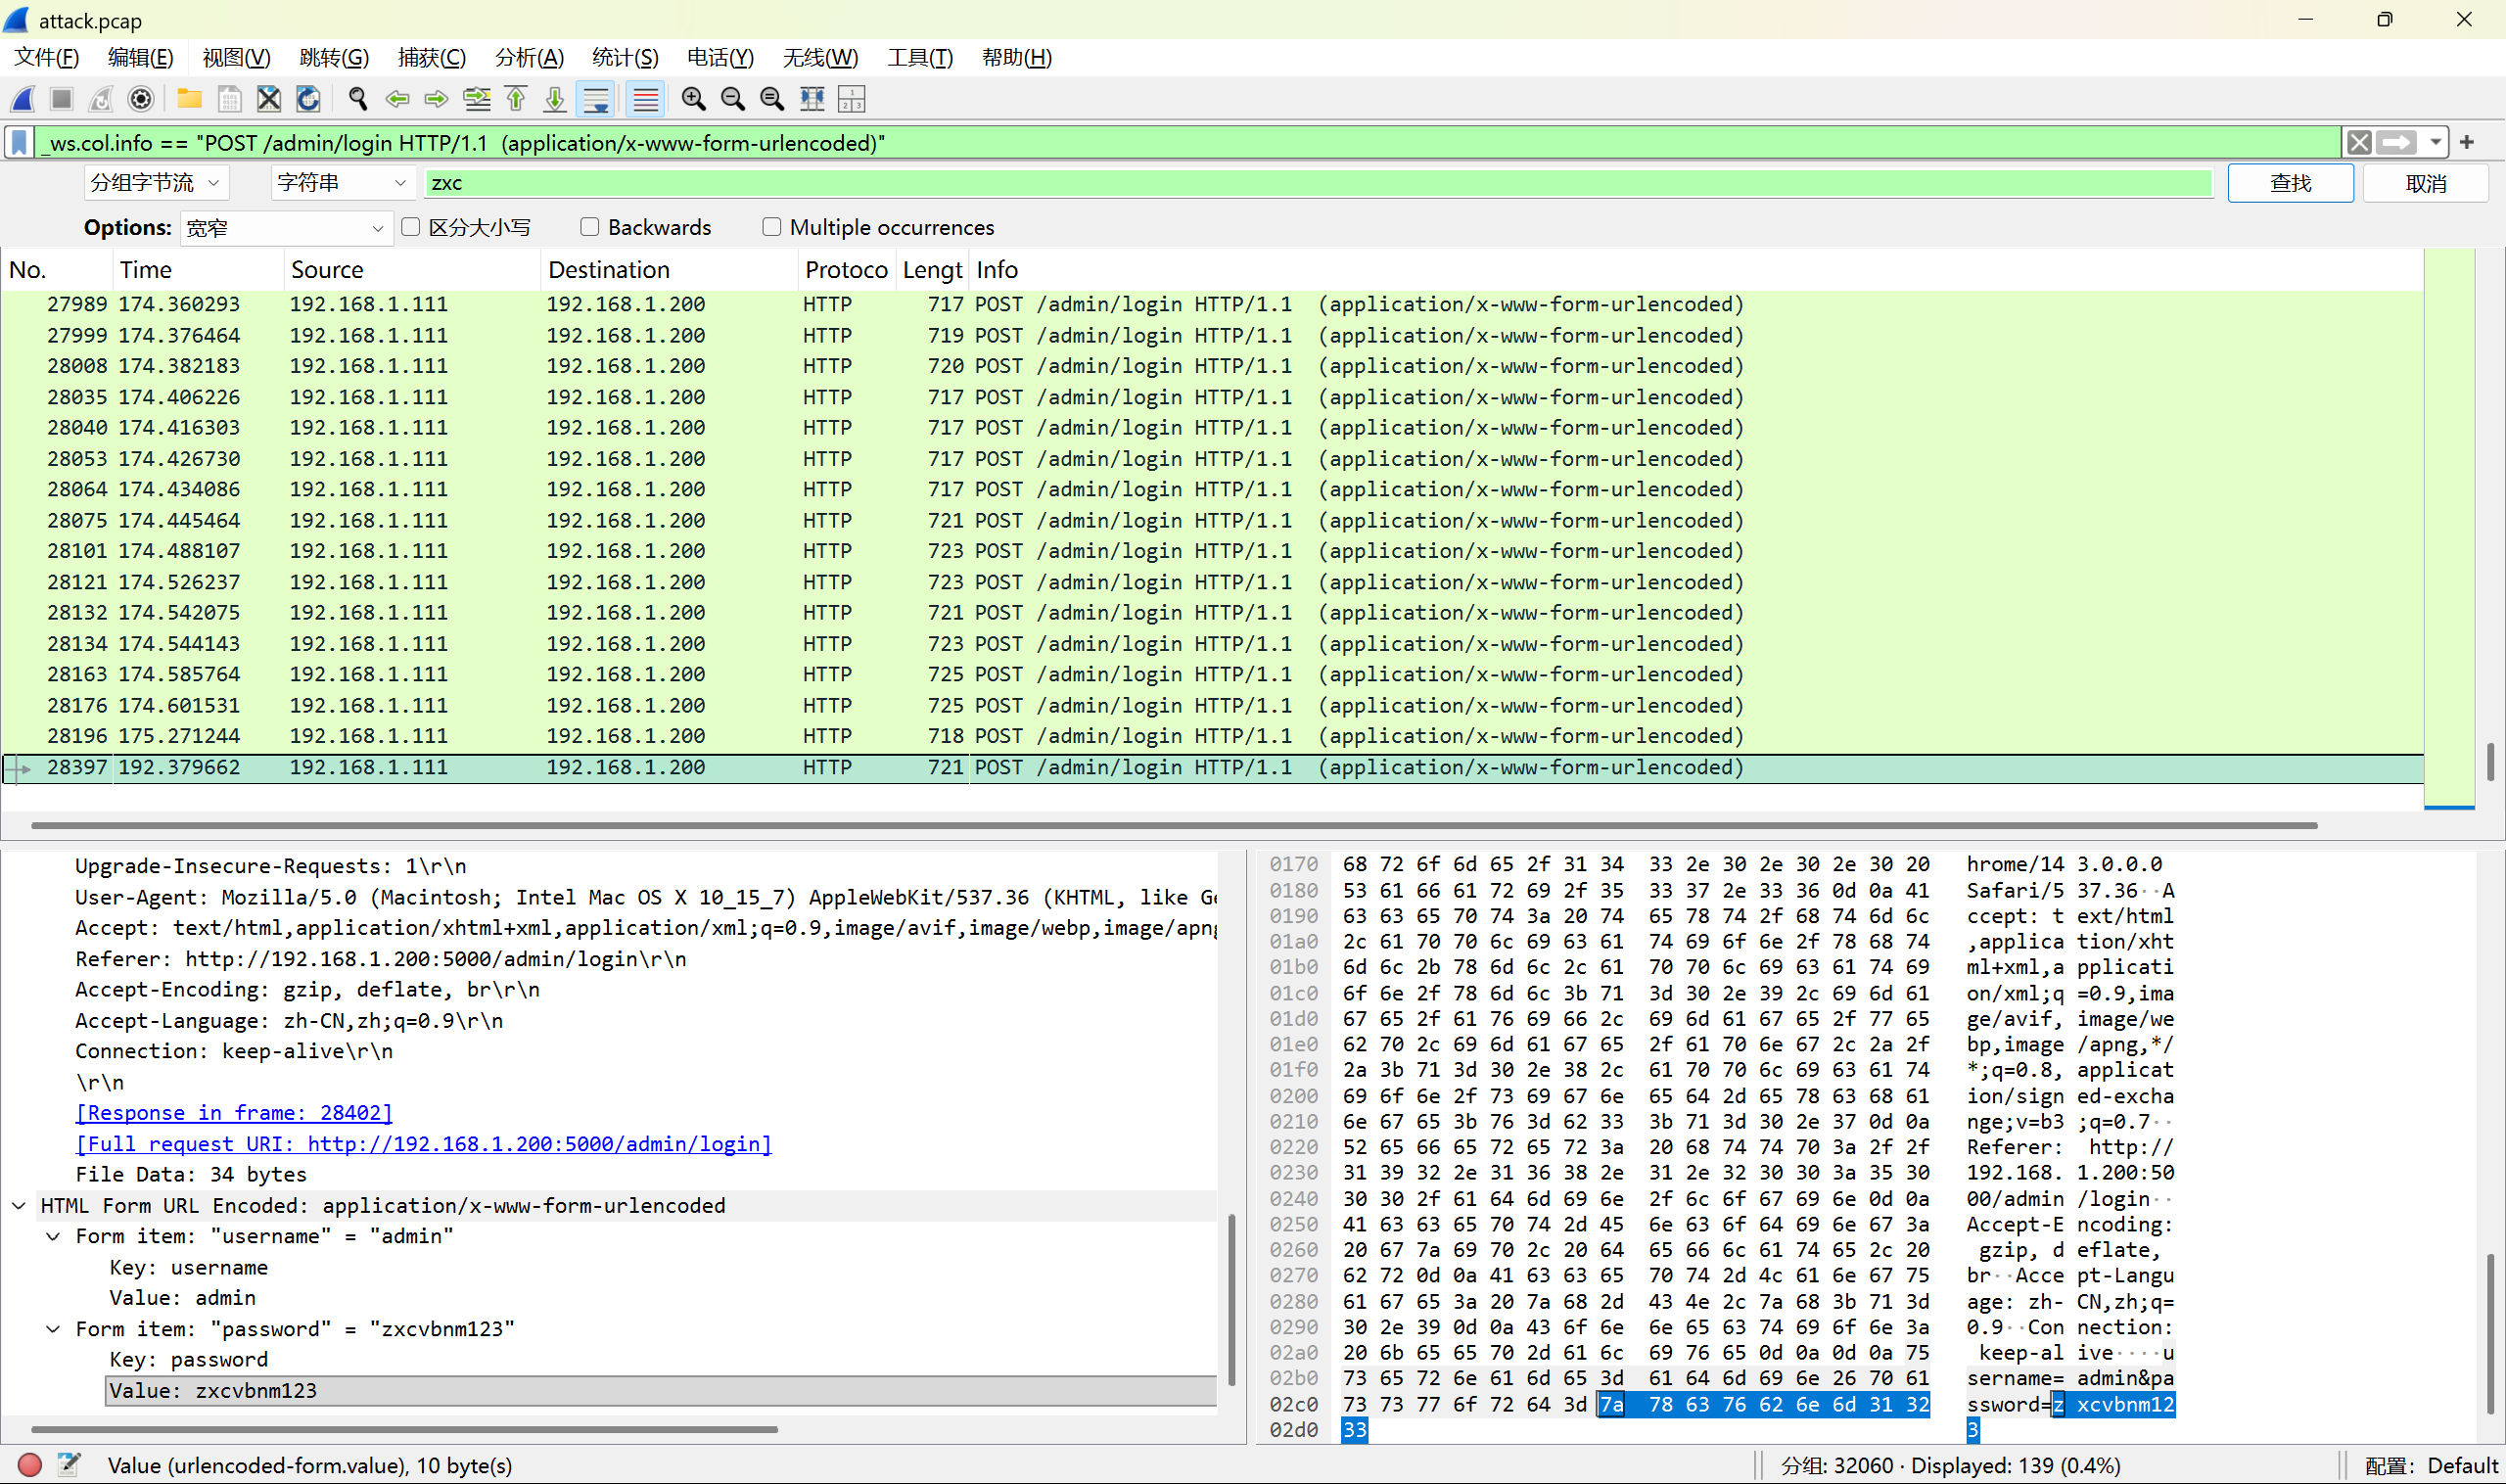Click the reload capture file icon
2506x1484 pixels.
(x=308, y=99)
